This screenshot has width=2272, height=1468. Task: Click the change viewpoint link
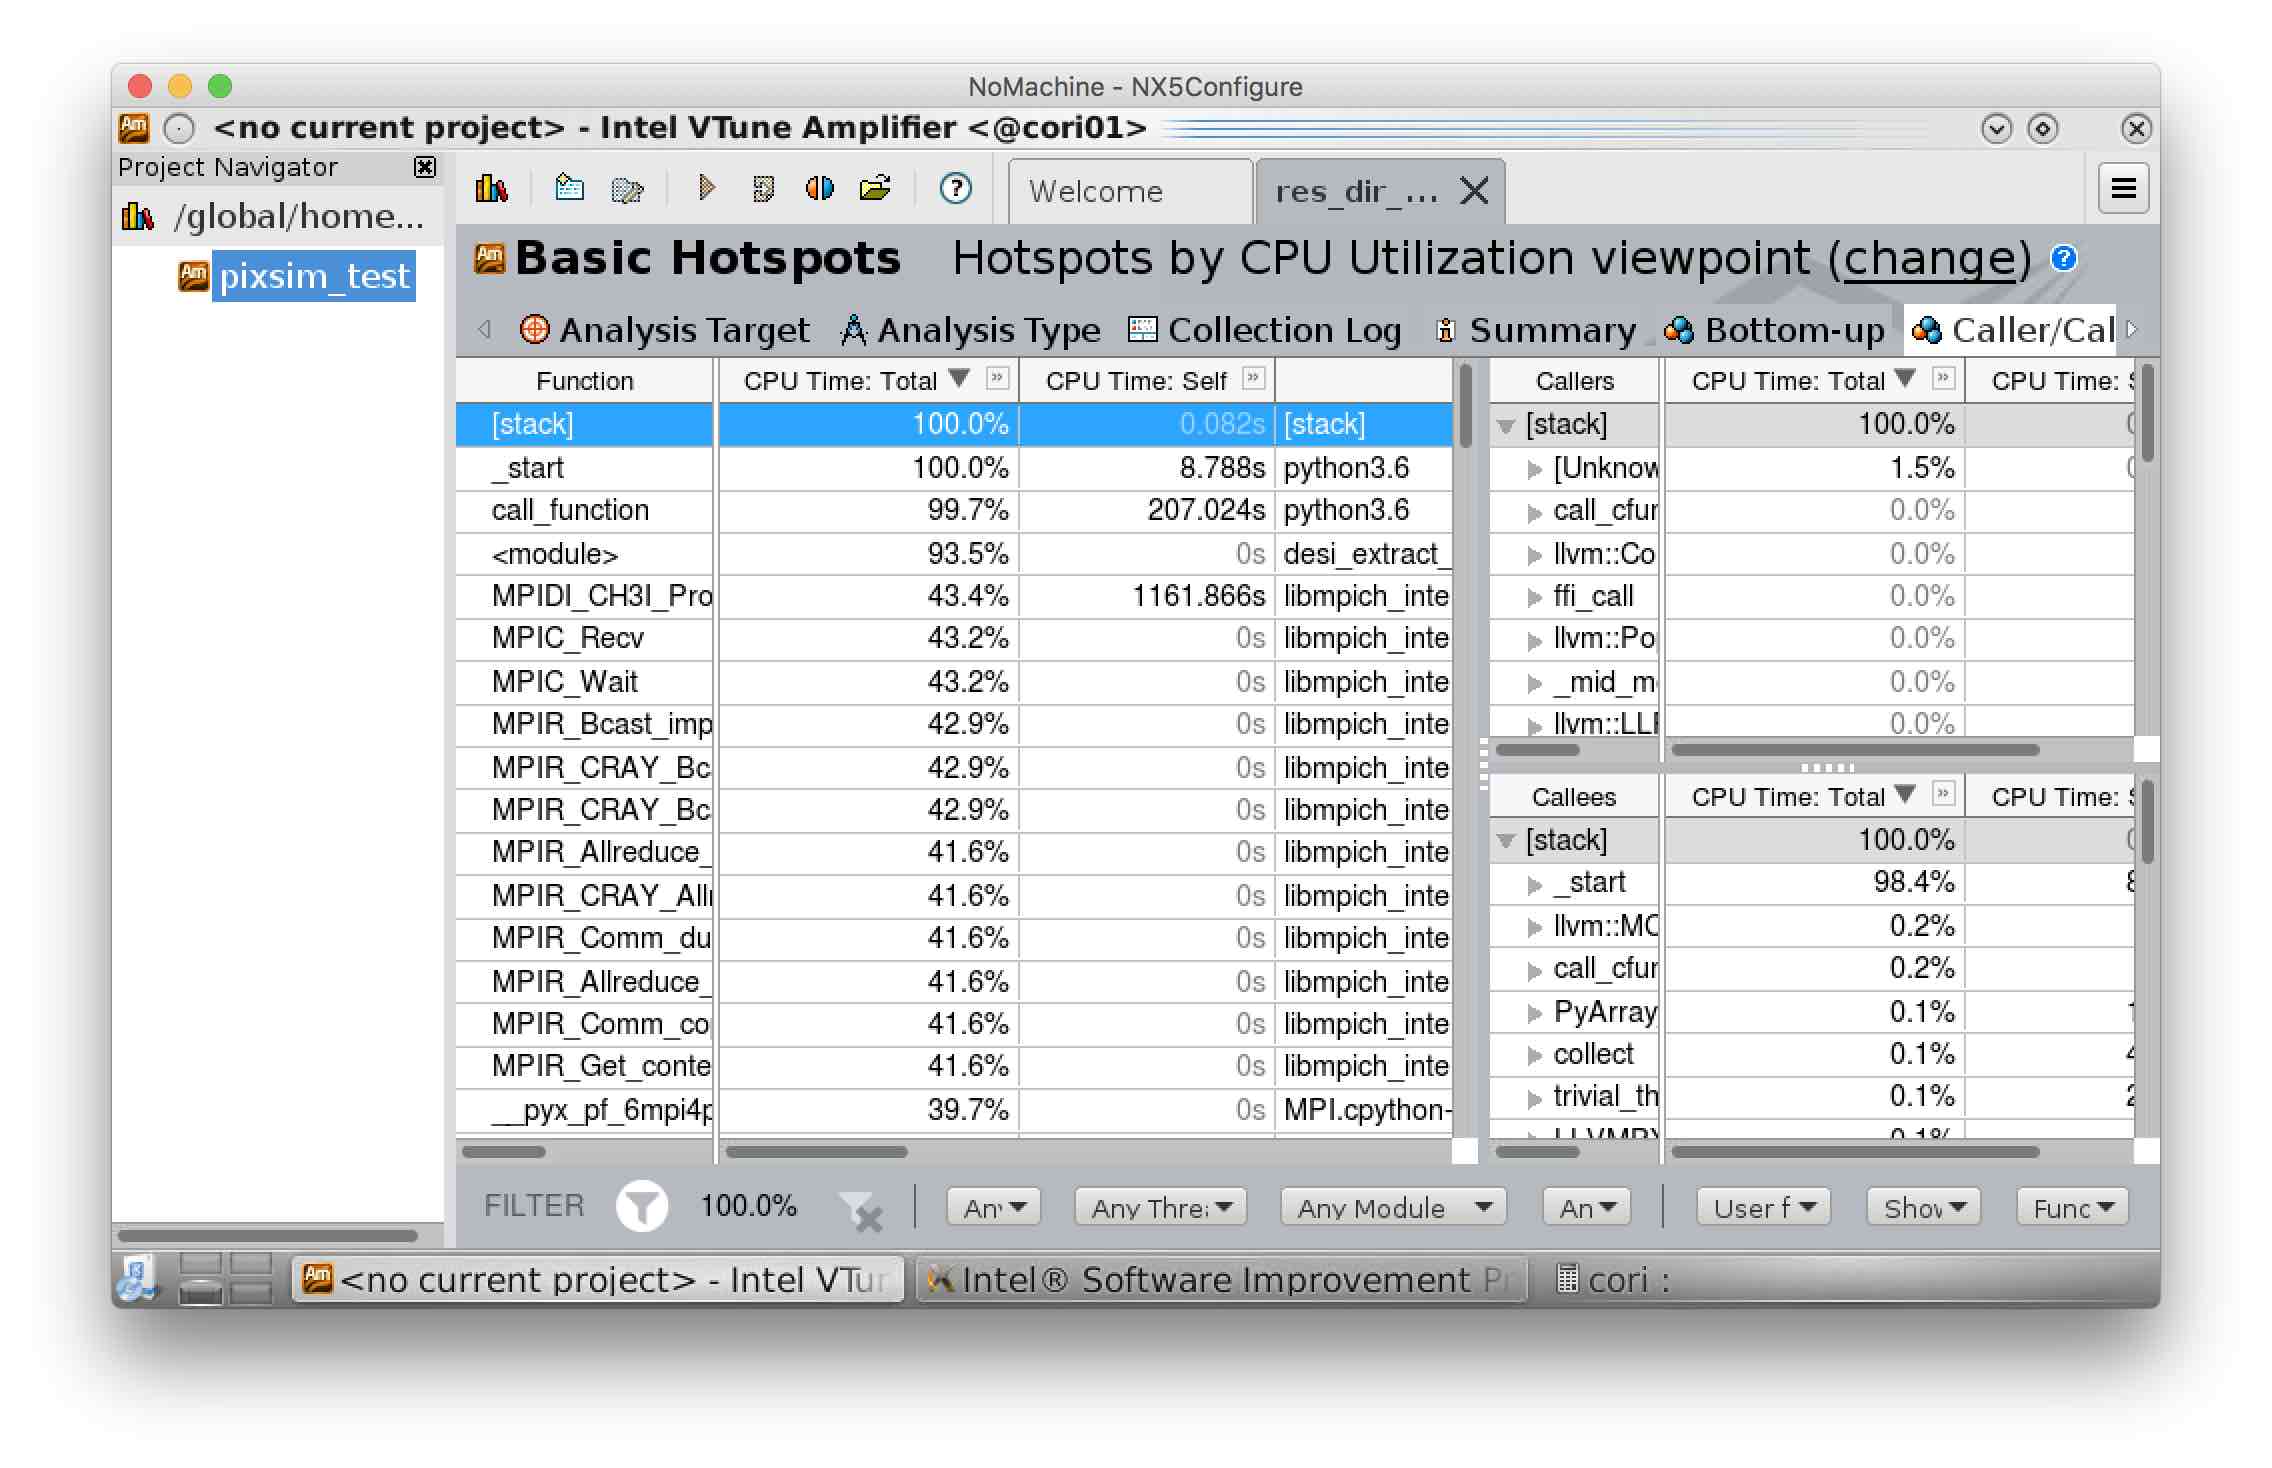pos(1929,259)
